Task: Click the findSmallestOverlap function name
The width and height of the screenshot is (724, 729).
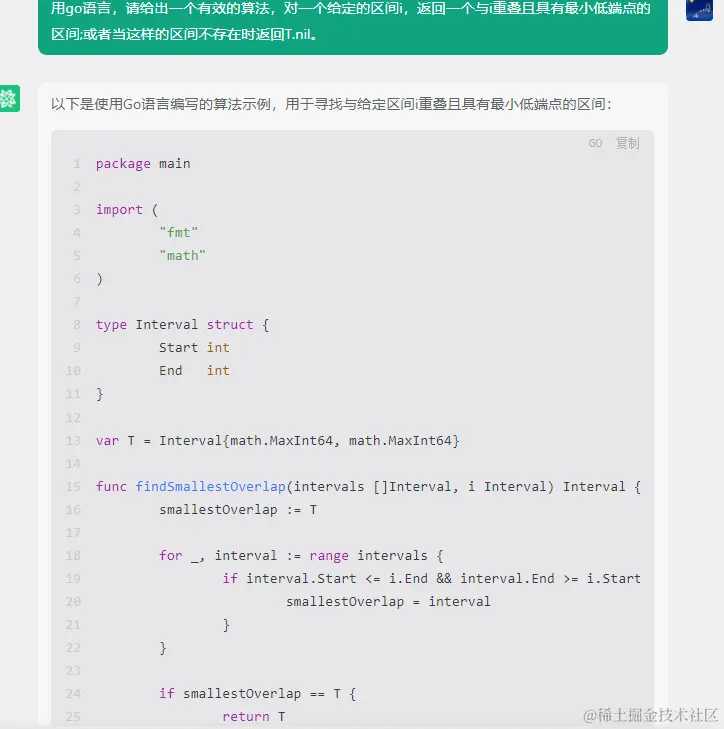Action: [210, 486]
